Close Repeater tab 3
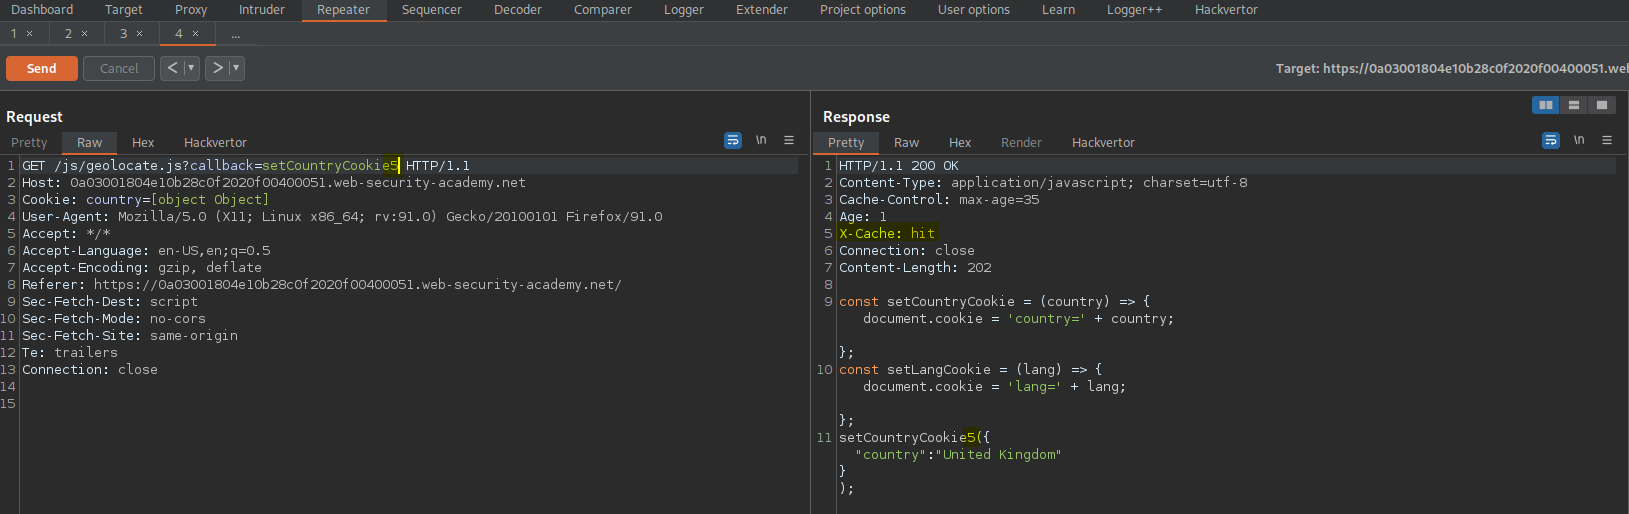This screenshot has width=1629, height=514. pos(139,34)
